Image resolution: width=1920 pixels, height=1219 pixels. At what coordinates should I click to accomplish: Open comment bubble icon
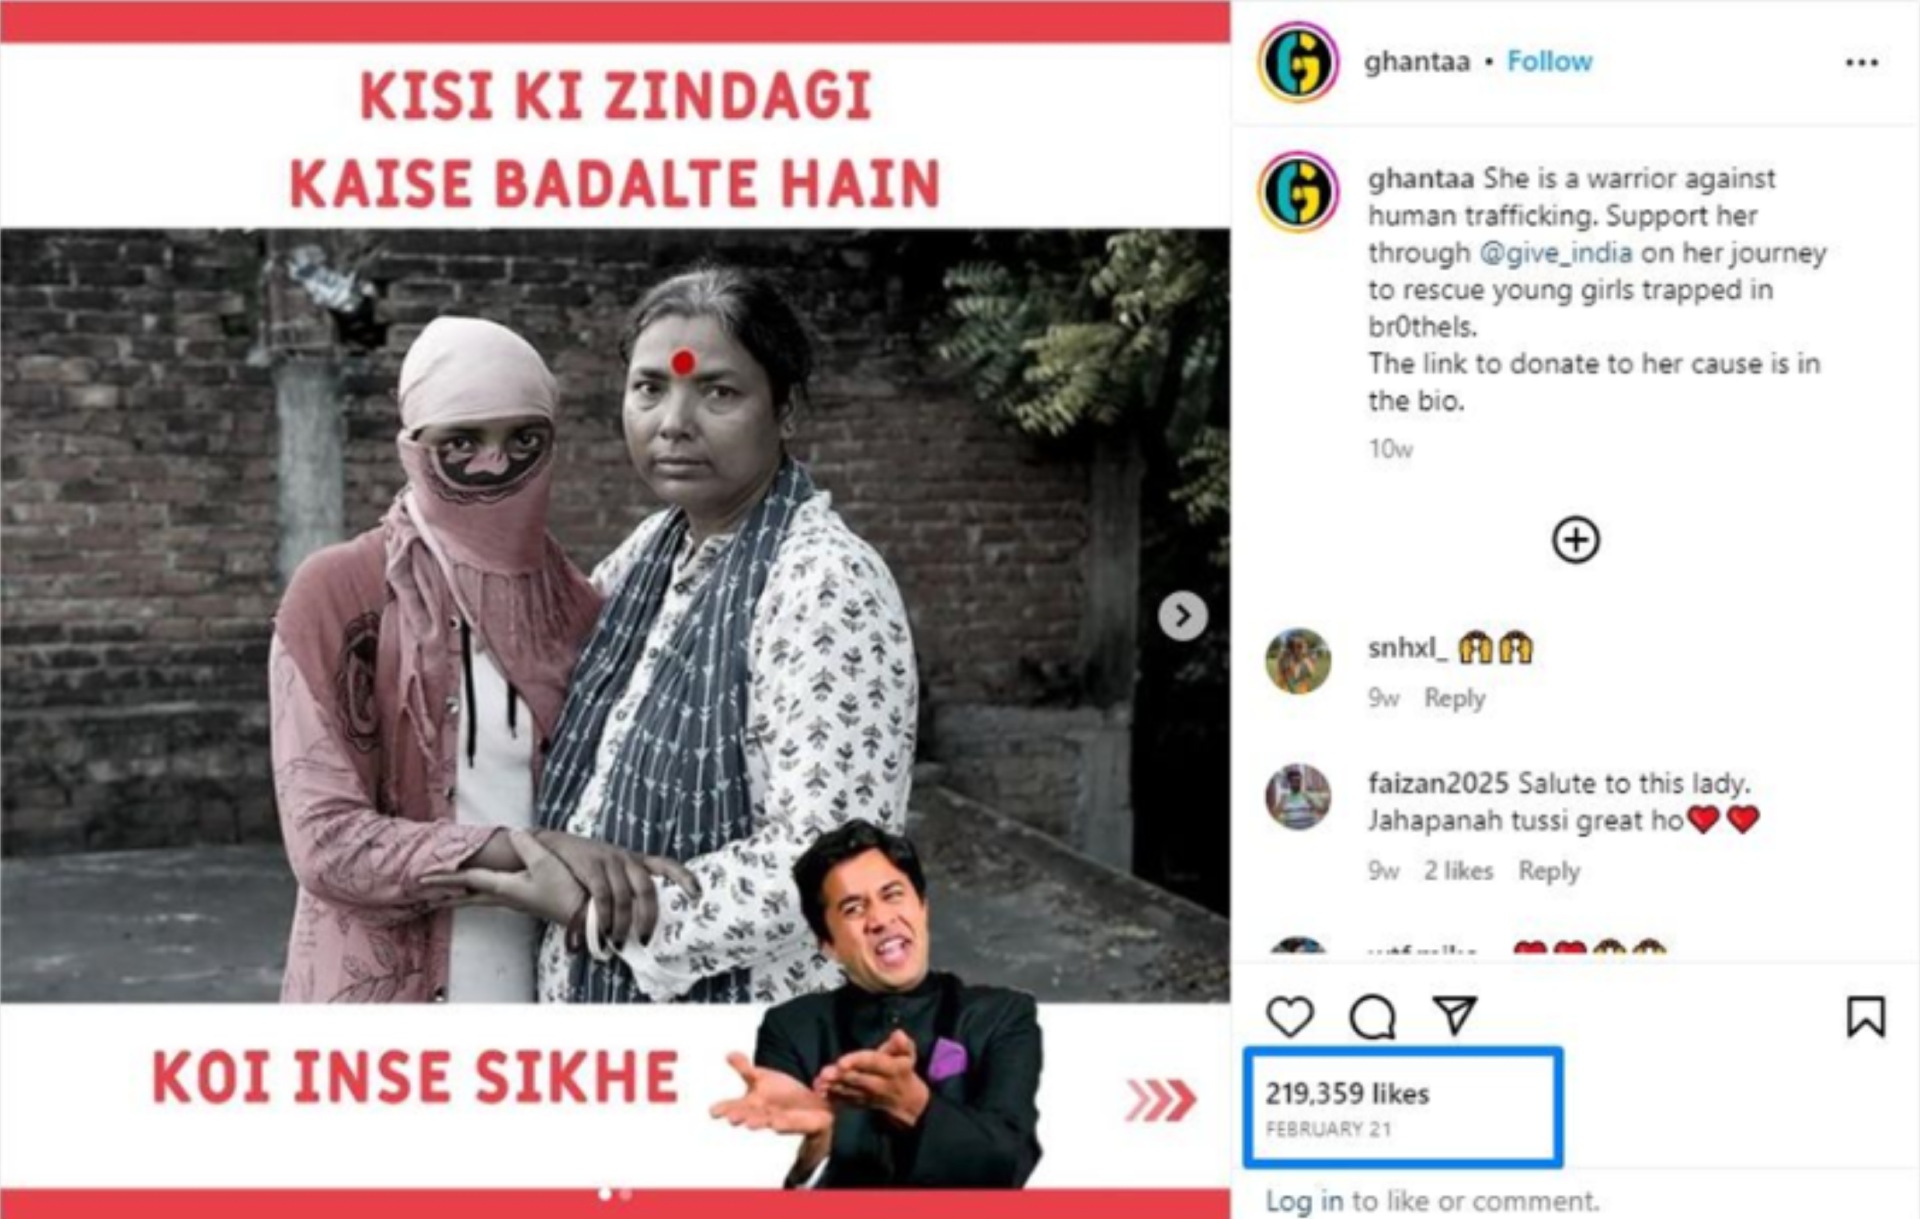tap(1372, 1016)
